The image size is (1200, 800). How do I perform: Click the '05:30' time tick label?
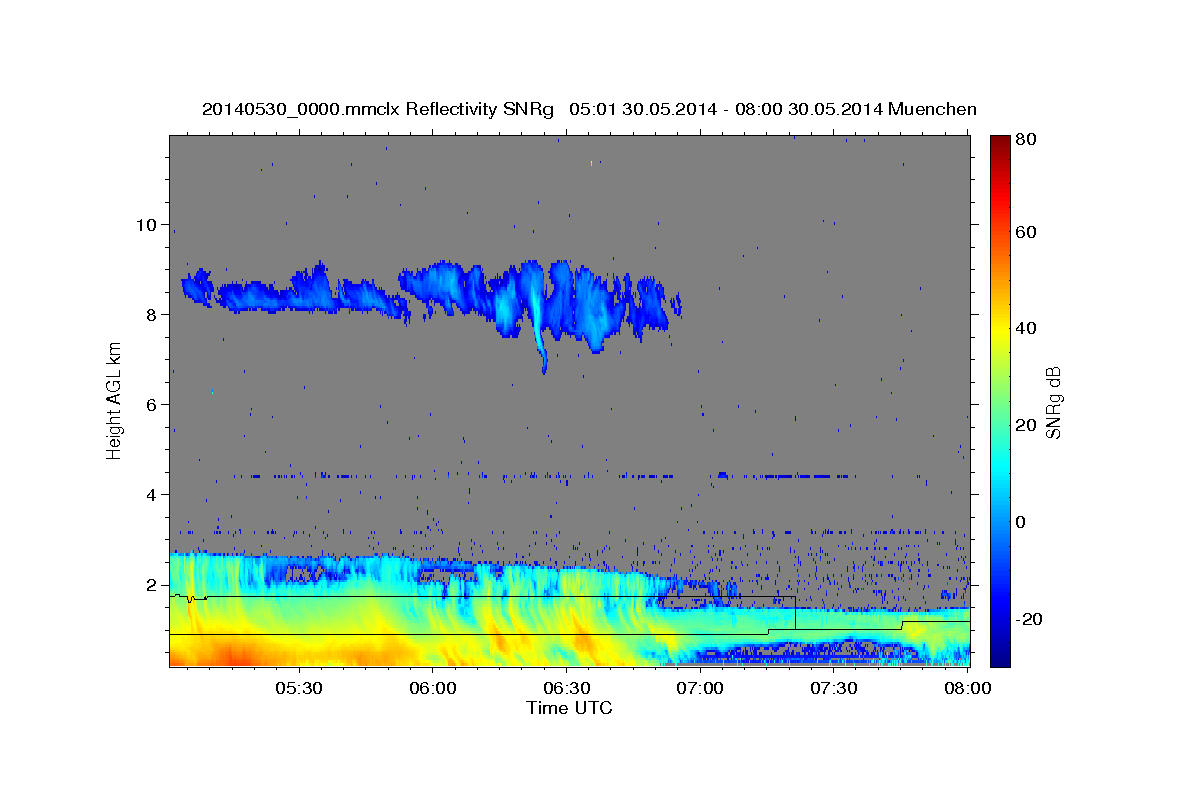click(x=298, y=689)
